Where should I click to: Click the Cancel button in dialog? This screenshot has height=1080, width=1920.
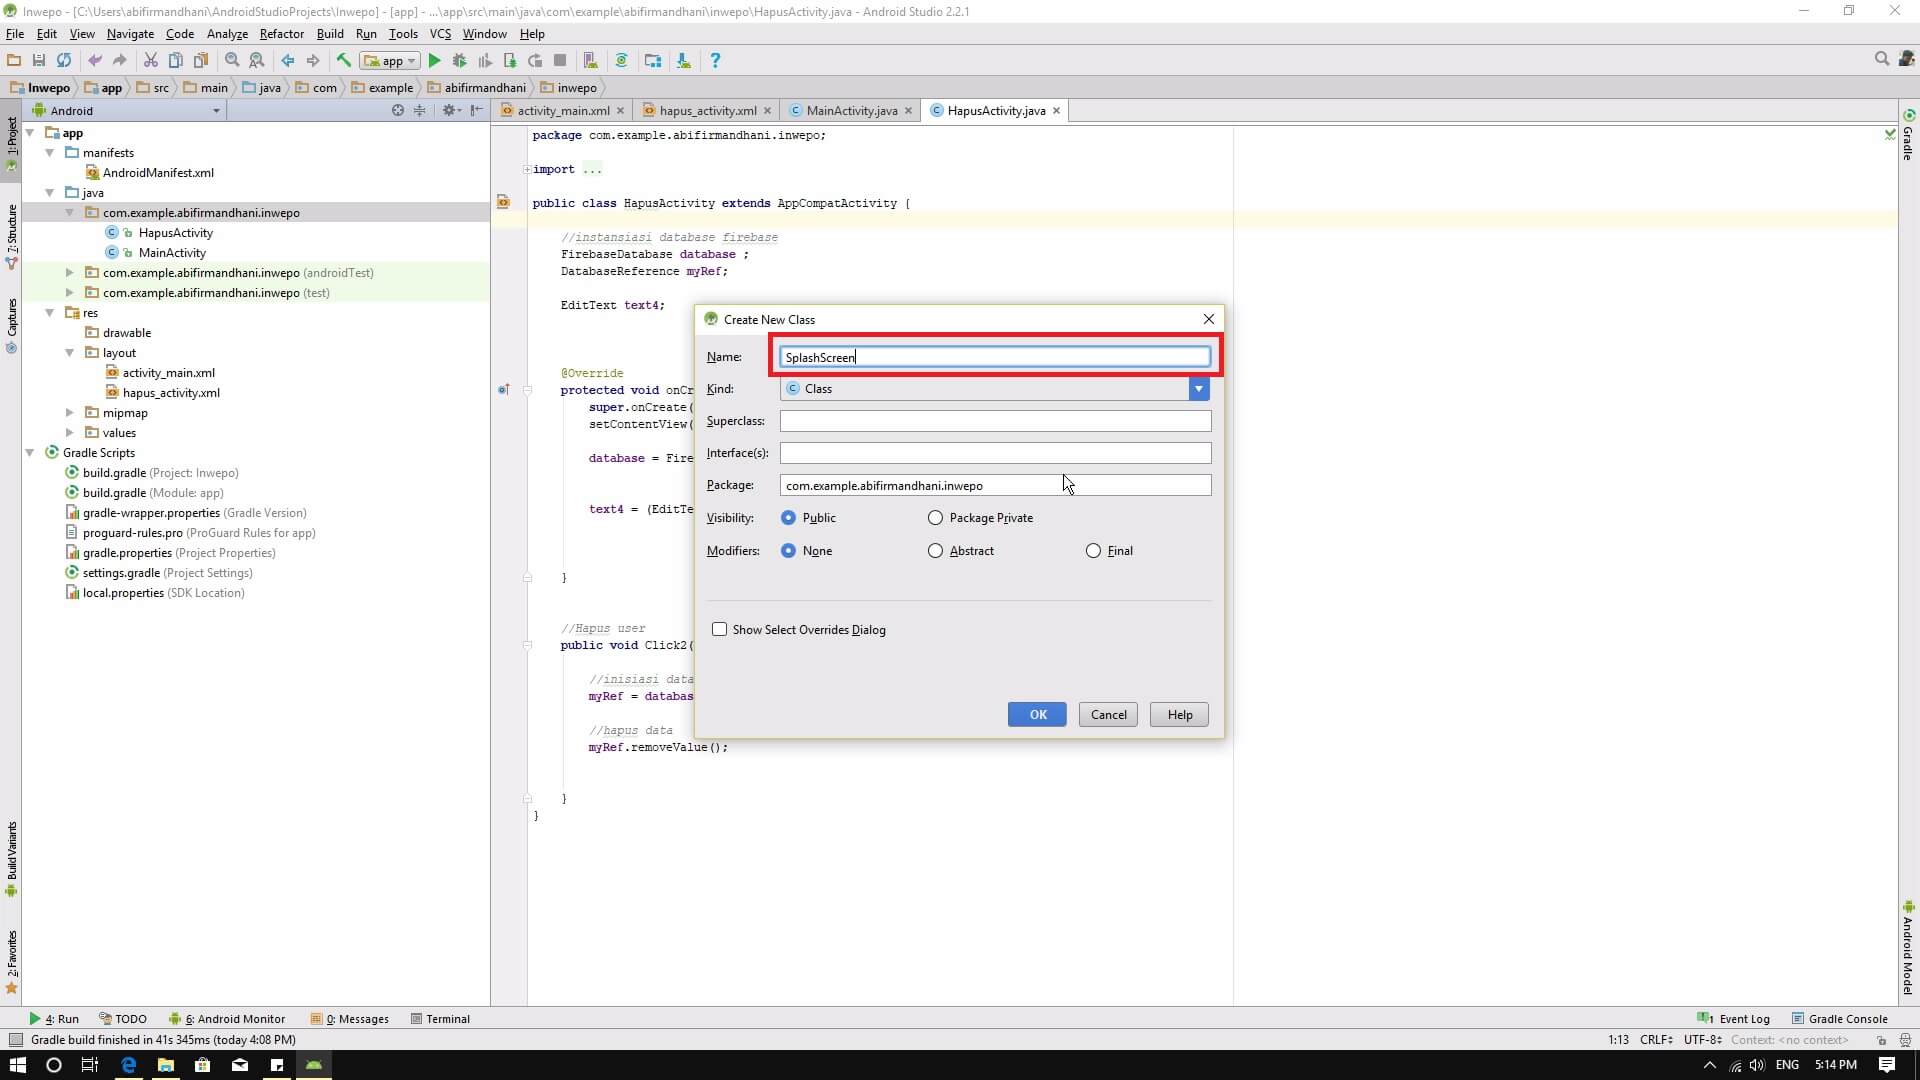click(x=1108, y=715)
